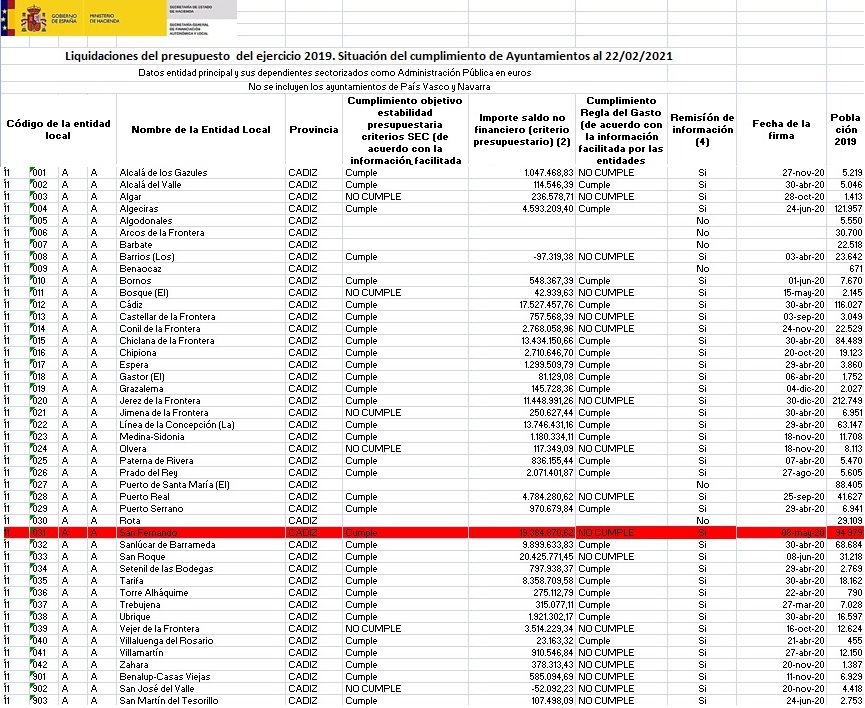
Task: Click the "Remisión de información (4)" header
Action: (702, 130)
